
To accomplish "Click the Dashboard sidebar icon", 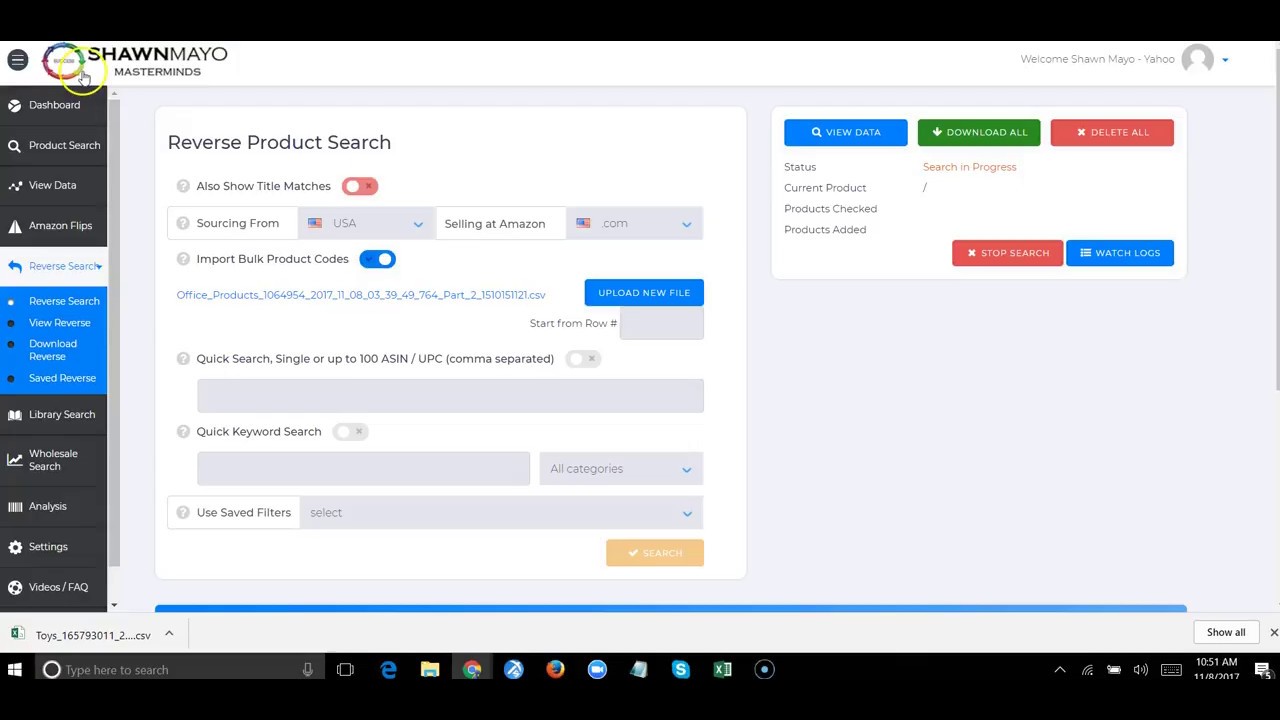I will point(15,105).
